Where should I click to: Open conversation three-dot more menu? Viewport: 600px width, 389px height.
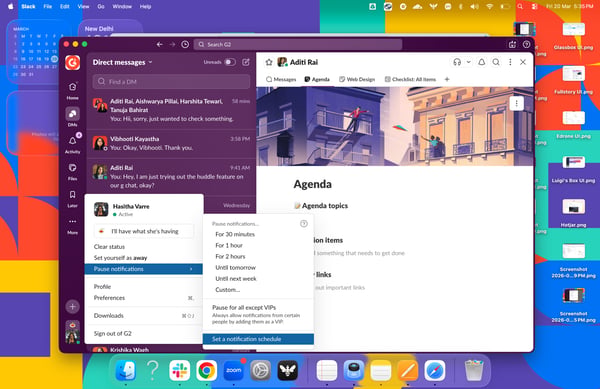(x=510, y=62)
